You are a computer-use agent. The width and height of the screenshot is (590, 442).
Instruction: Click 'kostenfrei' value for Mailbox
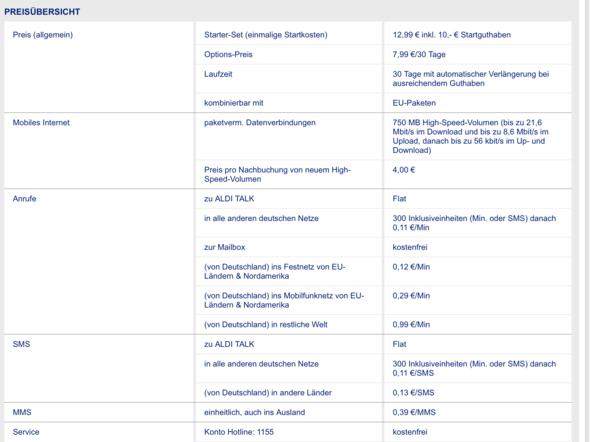pyautogui.click(x=410, y=248)
